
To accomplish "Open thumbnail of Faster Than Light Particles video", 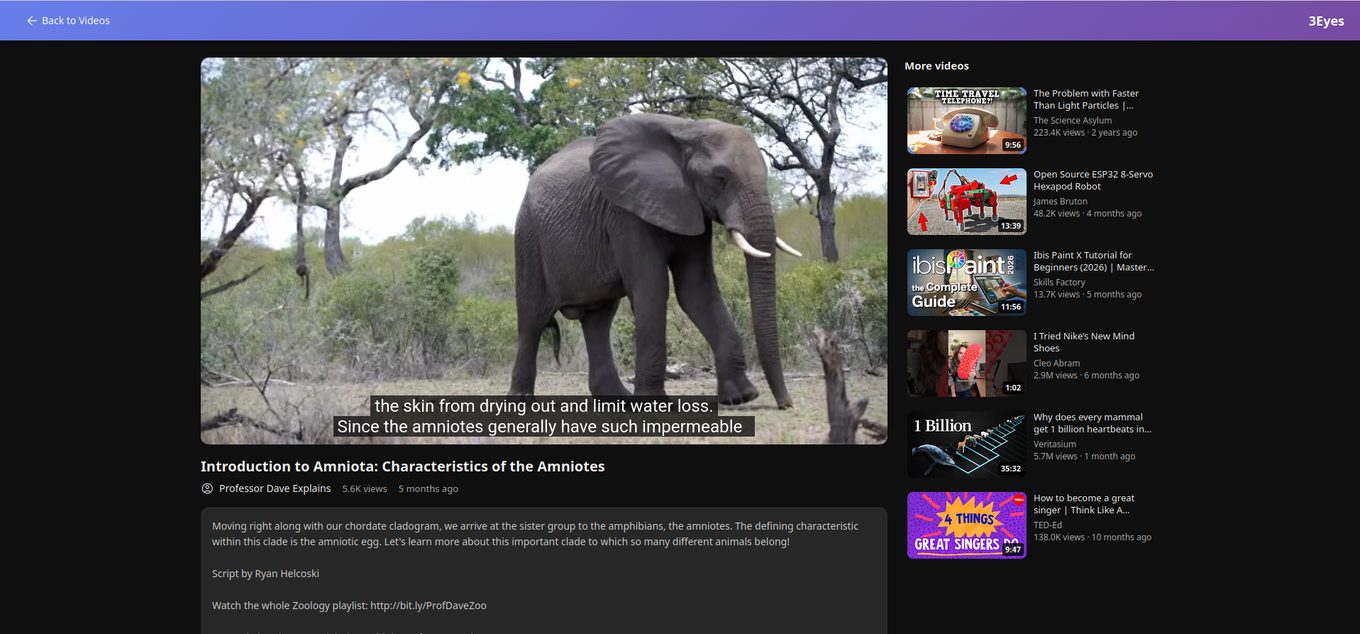I will tap(966, 120).
